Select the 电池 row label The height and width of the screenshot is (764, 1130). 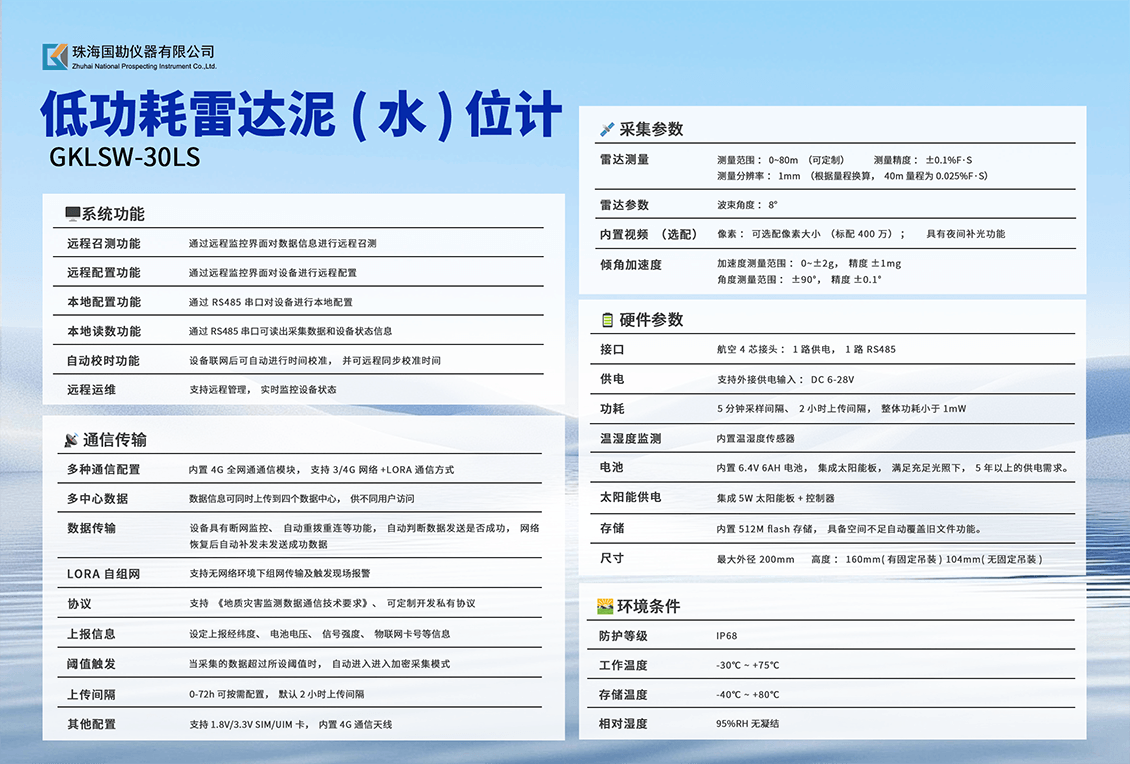click(x=612, y=467)
